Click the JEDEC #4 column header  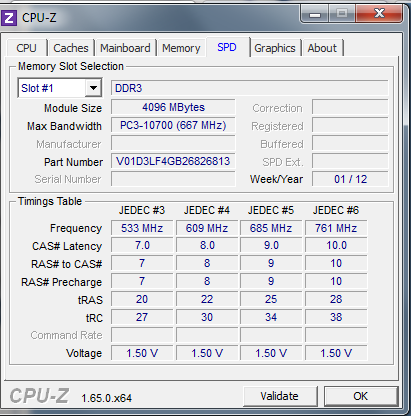pos(207,210)
